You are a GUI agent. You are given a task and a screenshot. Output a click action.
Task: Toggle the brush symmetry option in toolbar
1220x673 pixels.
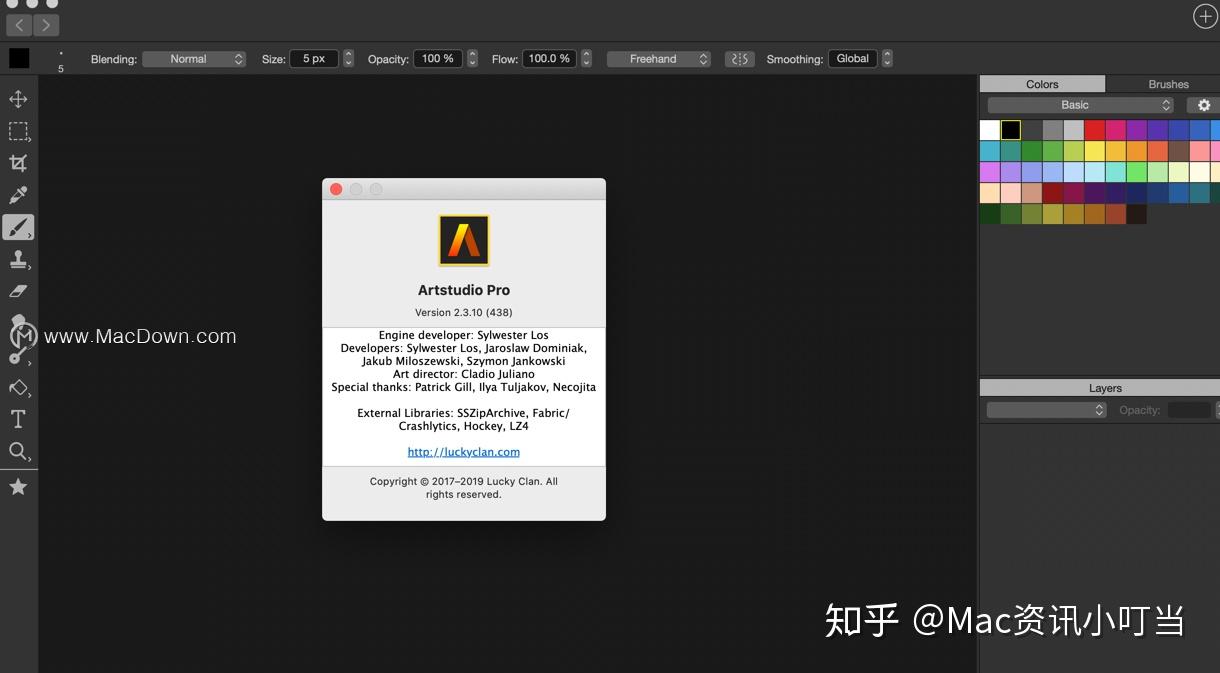pyautogui.click(x=739, y=59)
